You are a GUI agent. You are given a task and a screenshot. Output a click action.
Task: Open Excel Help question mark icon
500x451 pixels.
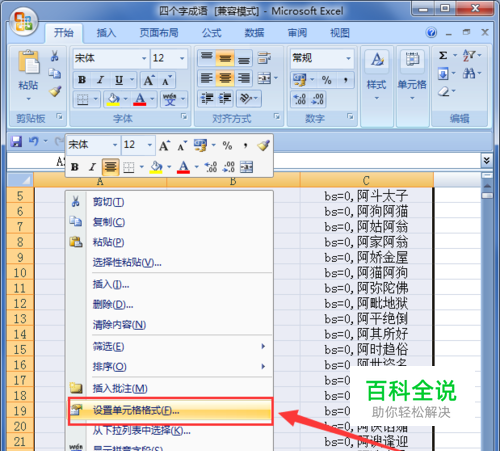pos(431,33)
